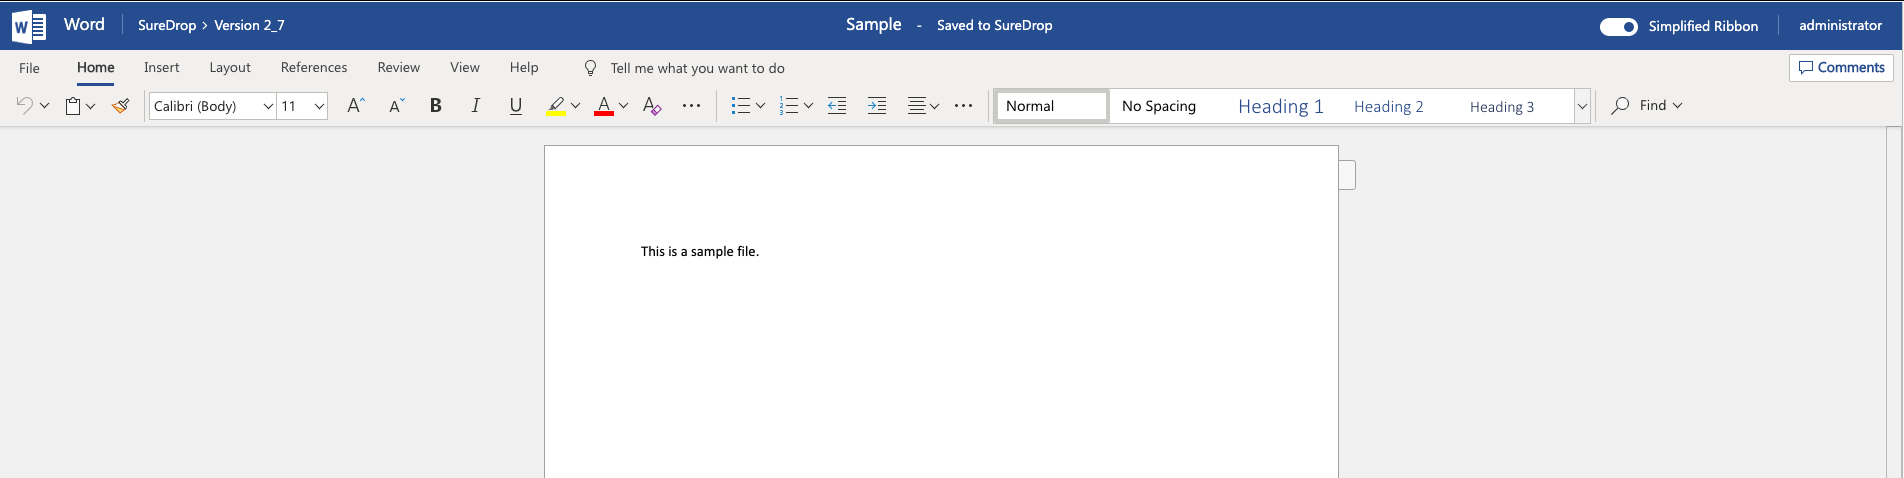Apply the No Spacing style

1167,106
